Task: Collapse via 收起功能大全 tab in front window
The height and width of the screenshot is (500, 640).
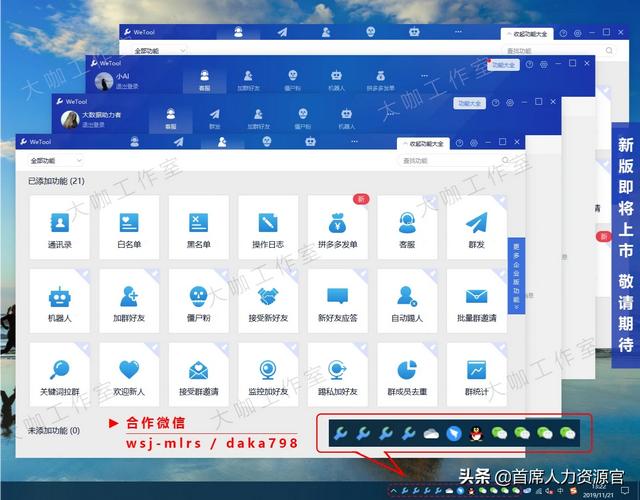Action: 423,144
